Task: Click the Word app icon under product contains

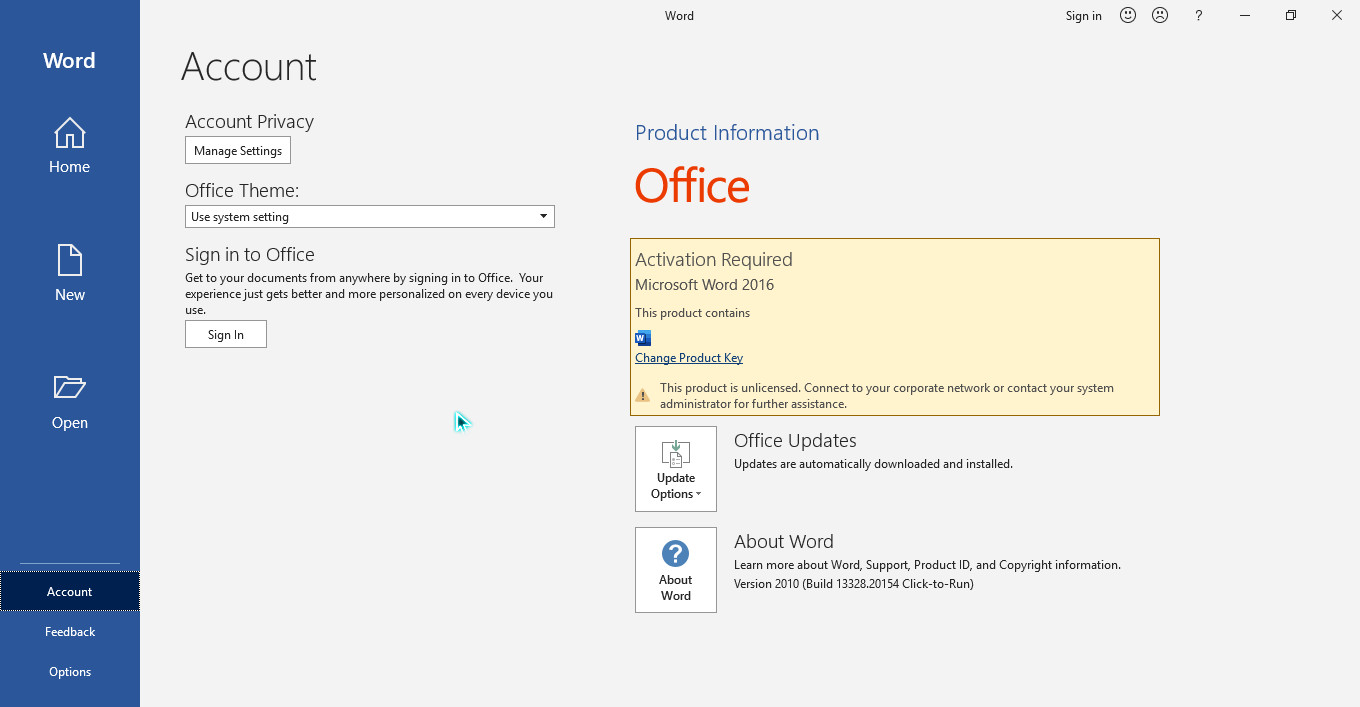Action: click(x=643, y=338)
